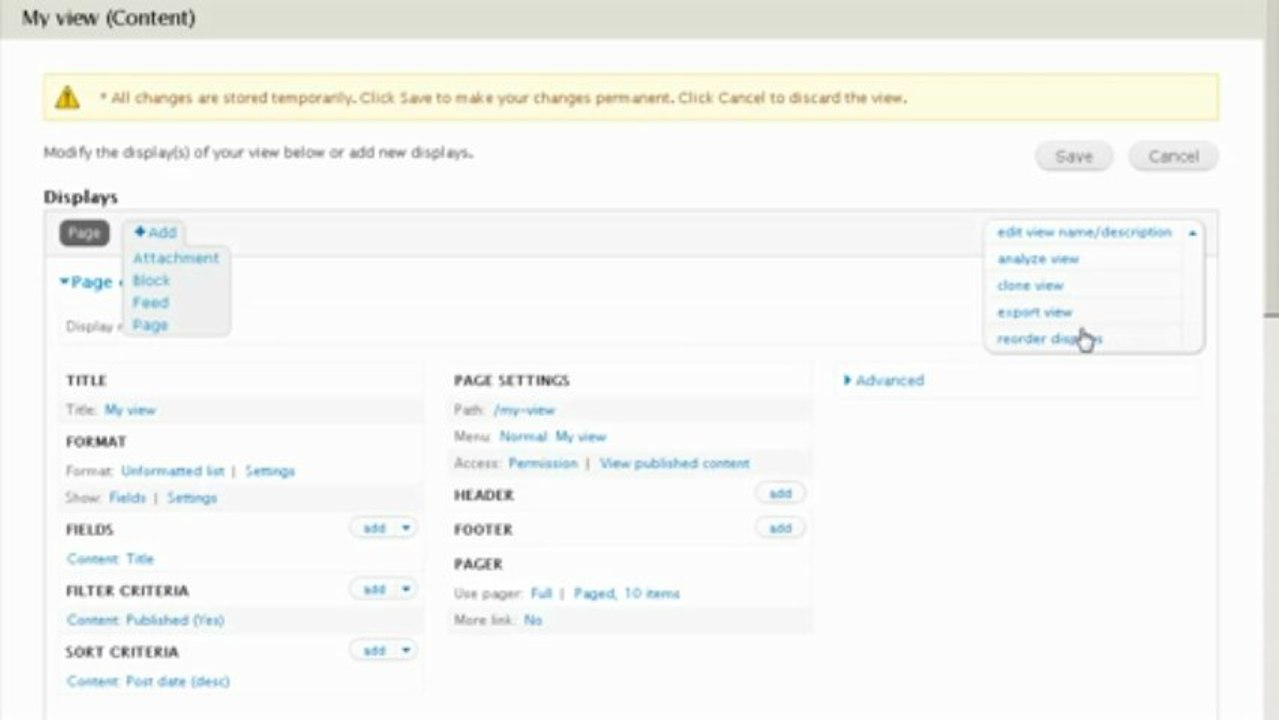Screen dimensions: 1279x720
Task: Collapse the Page details section
Action: 88,282
